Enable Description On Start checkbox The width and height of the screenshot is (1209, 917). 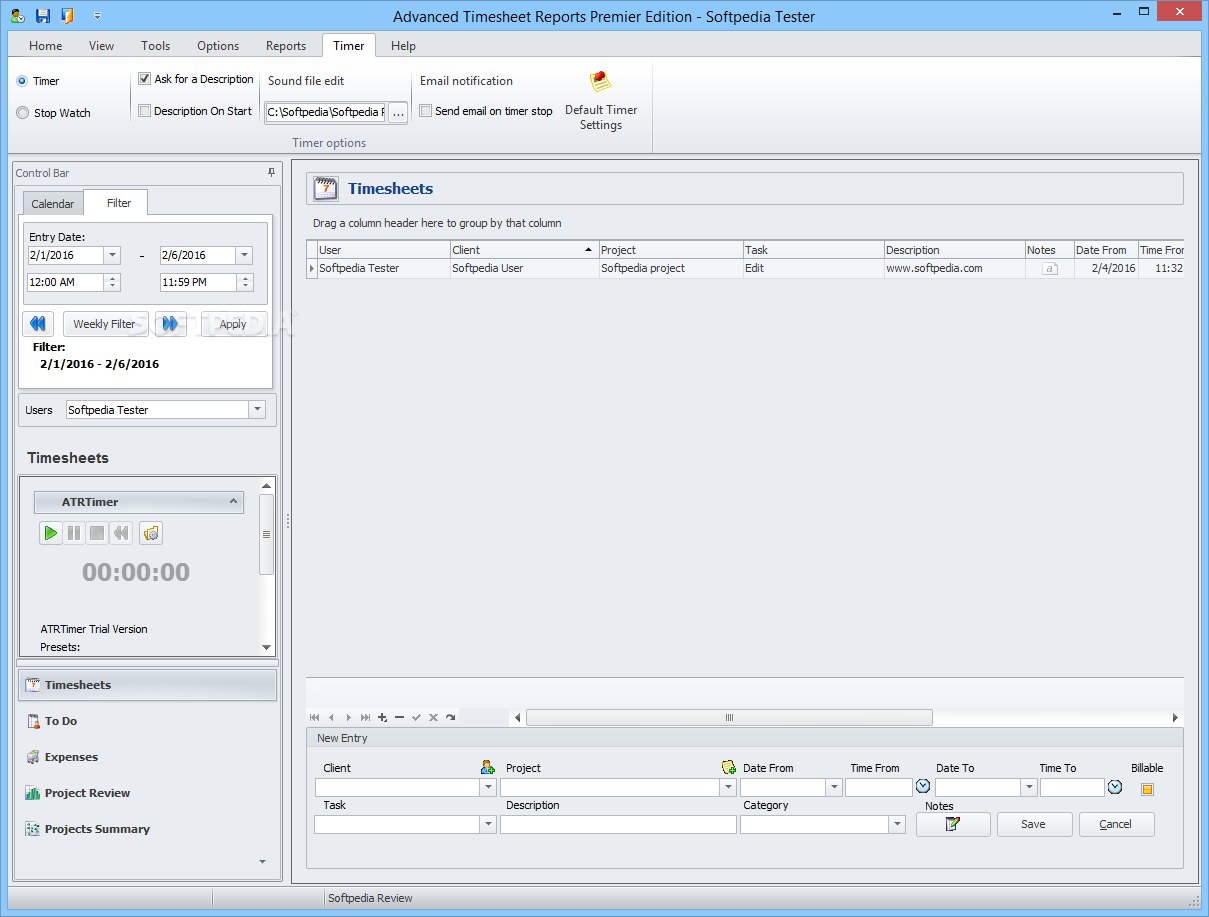144,111
